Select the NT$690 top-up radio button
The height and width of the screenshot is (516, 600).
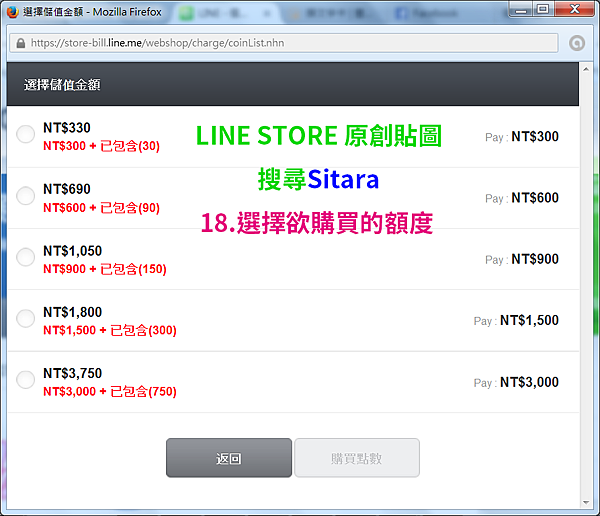click(26, 196)
